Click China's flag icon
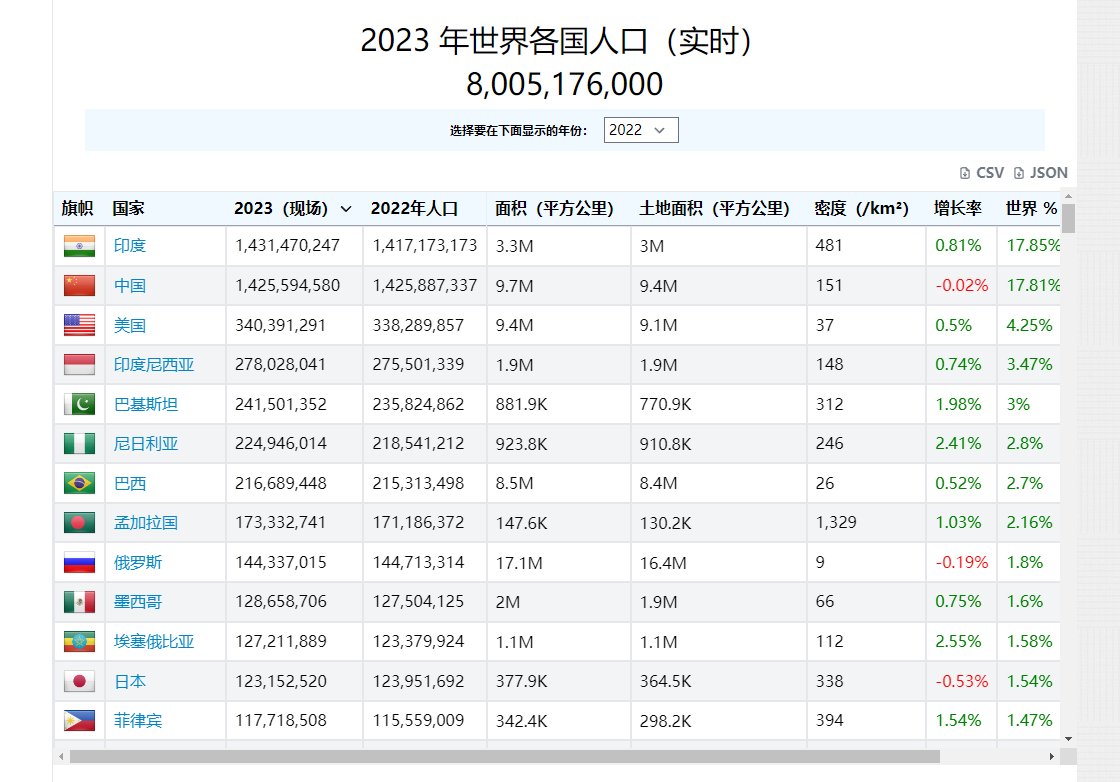The height and width of the screenshot is (782, 1120). [x=79, y=285]
